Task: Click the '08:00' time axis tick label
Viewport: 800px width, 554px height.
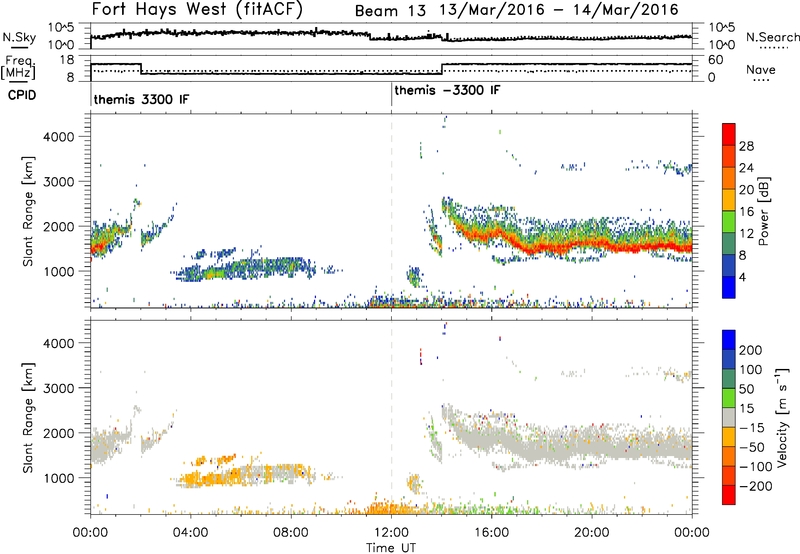Action: click(x=291, y=533)
